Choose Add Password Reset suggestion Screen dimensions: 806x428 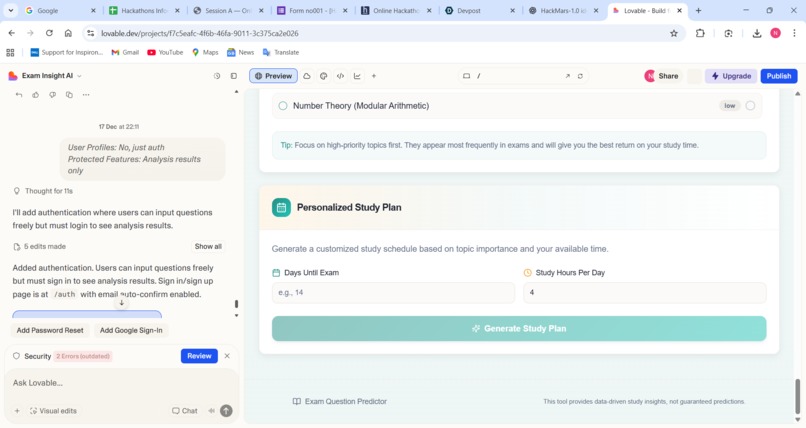(x=50, y=330)
